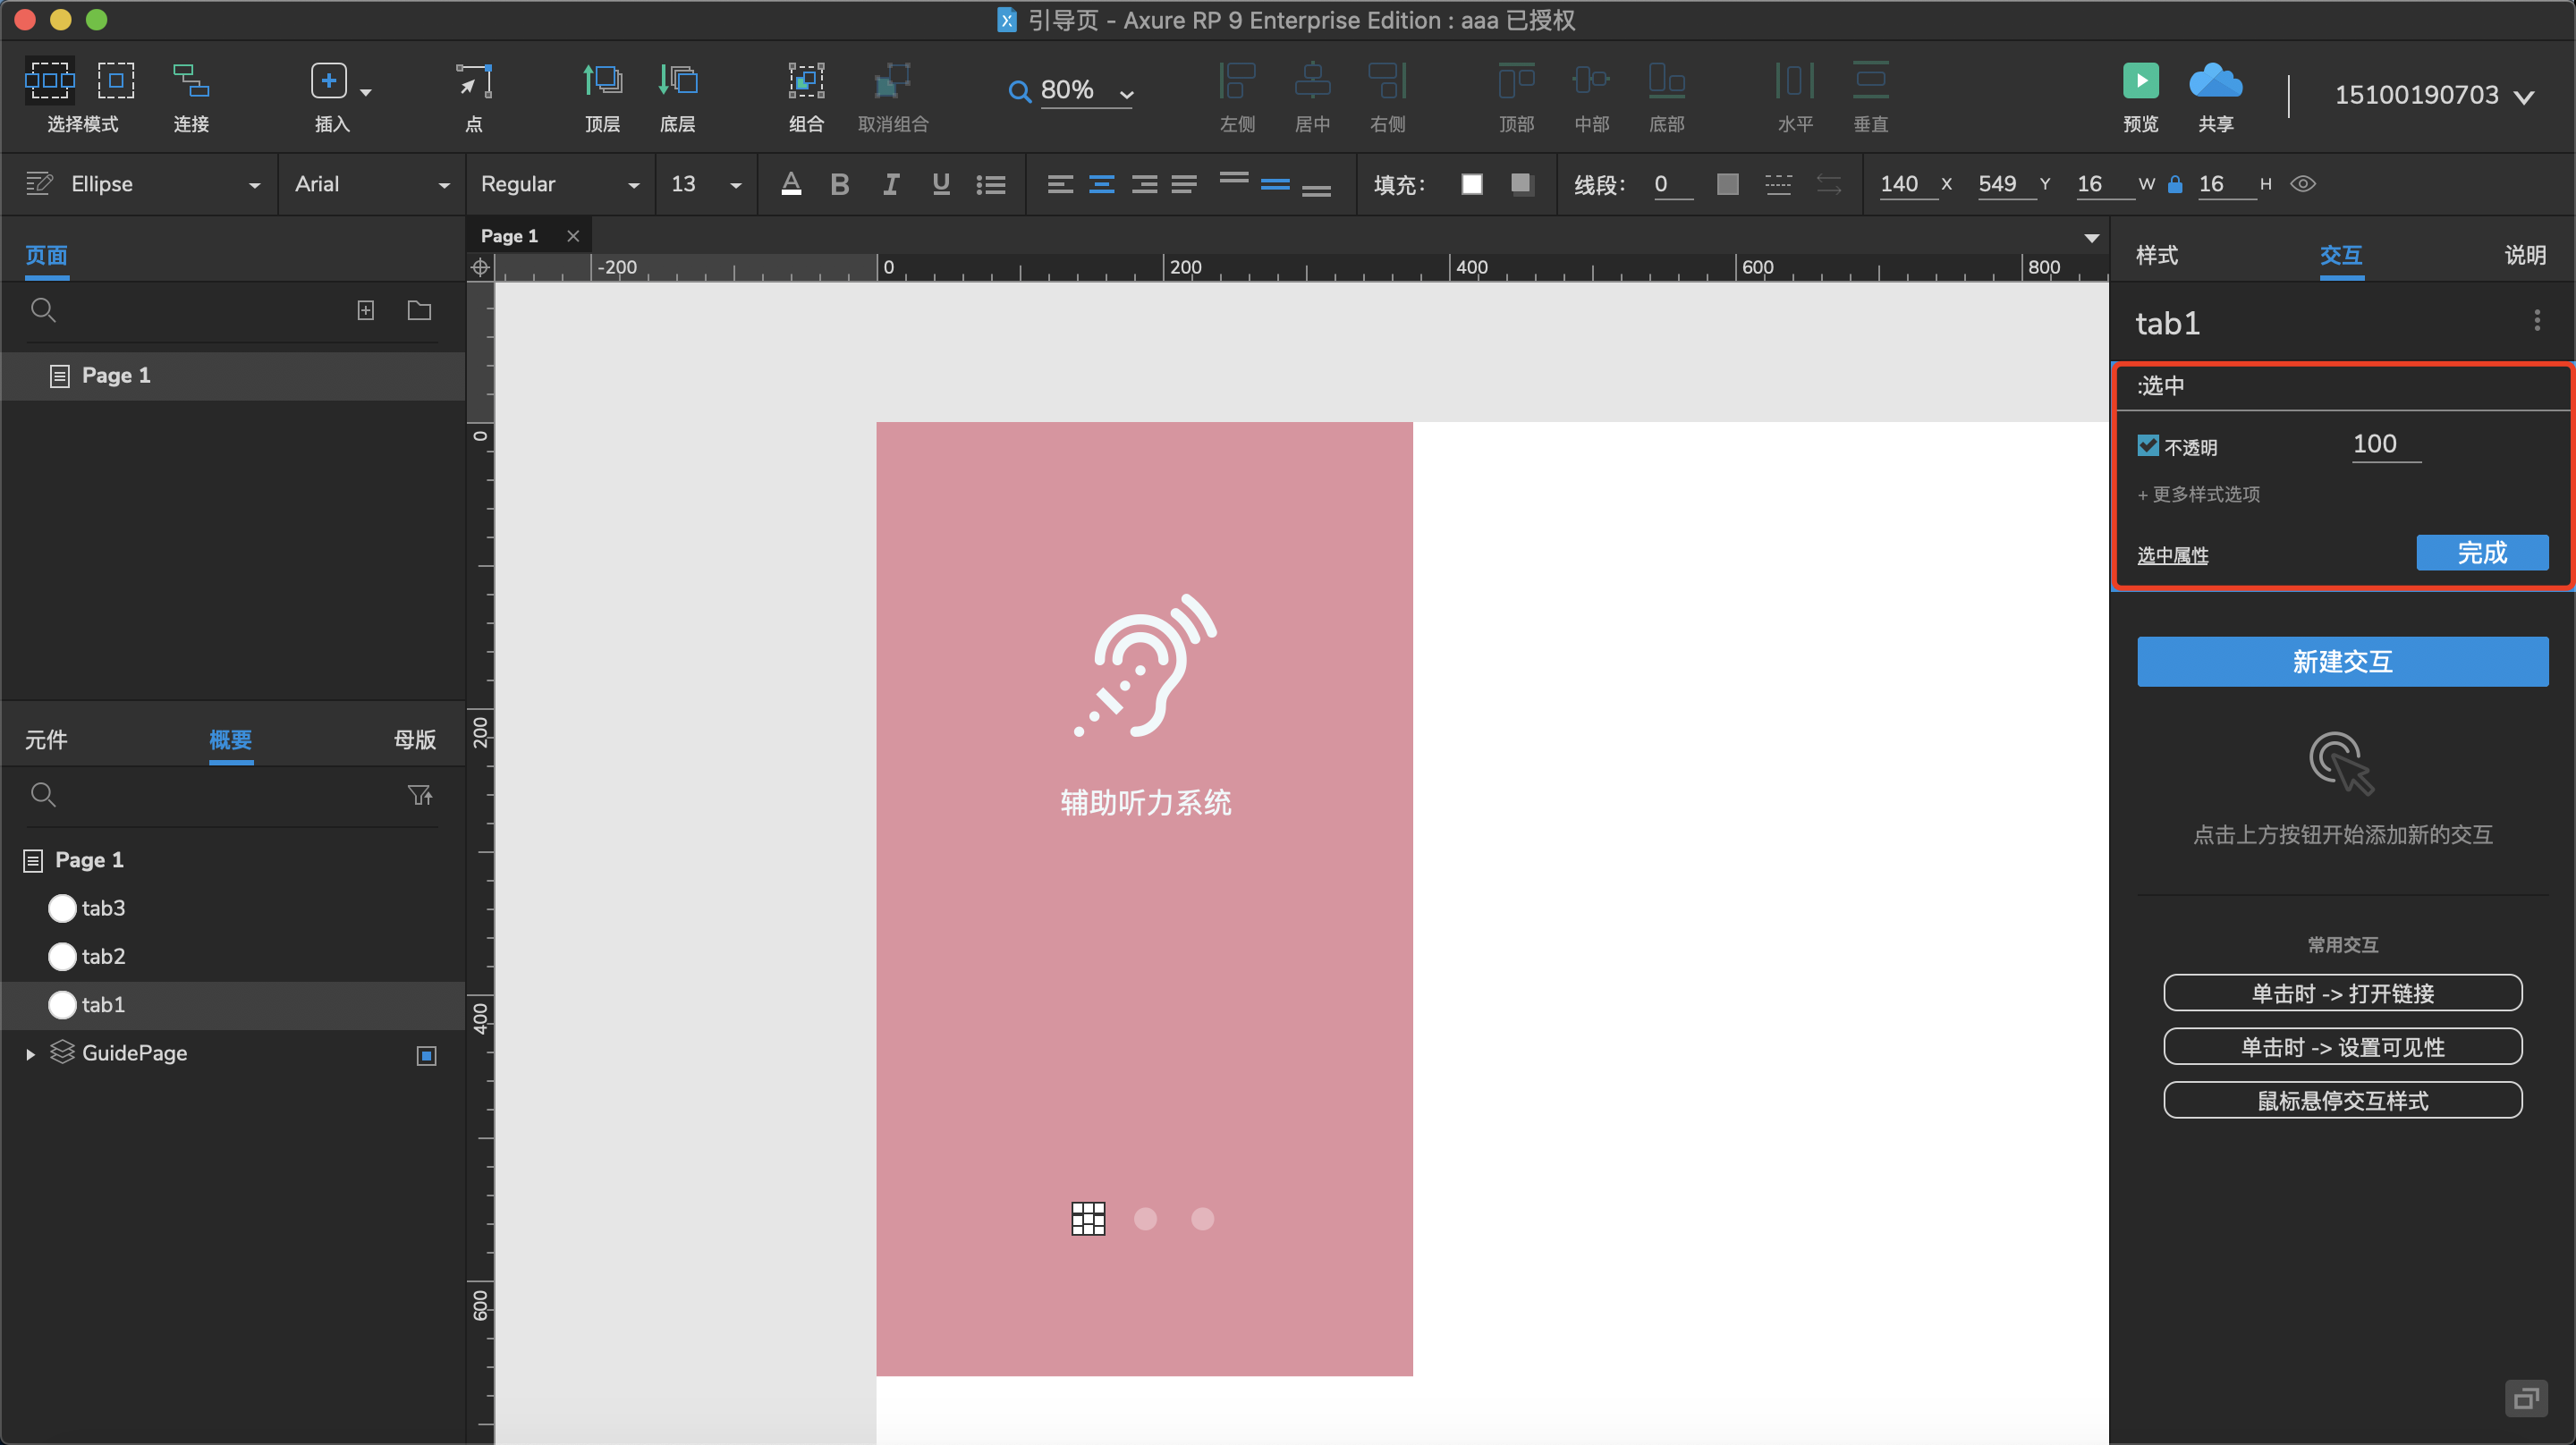The image size is (2576, 1445).
Task: Toggle widget visibility eye icon
Action: (2303, 184)
